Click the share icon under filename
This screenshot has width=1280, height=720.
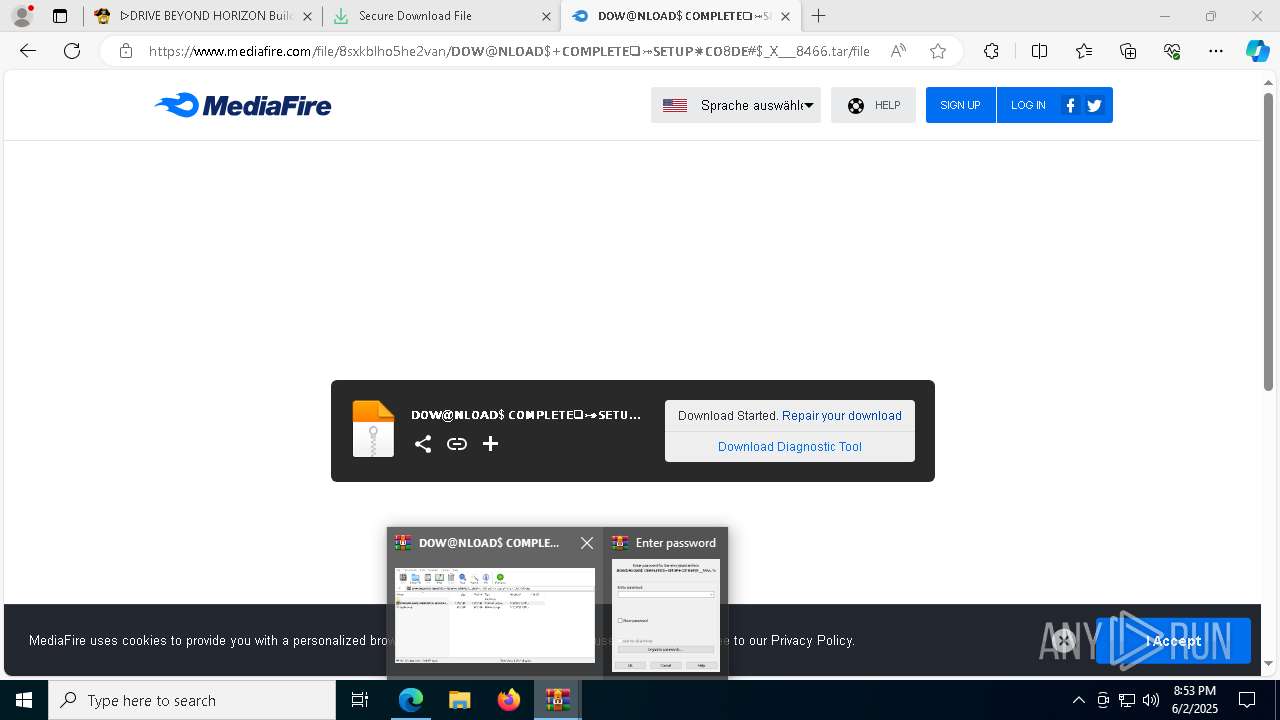click(423, 444)
